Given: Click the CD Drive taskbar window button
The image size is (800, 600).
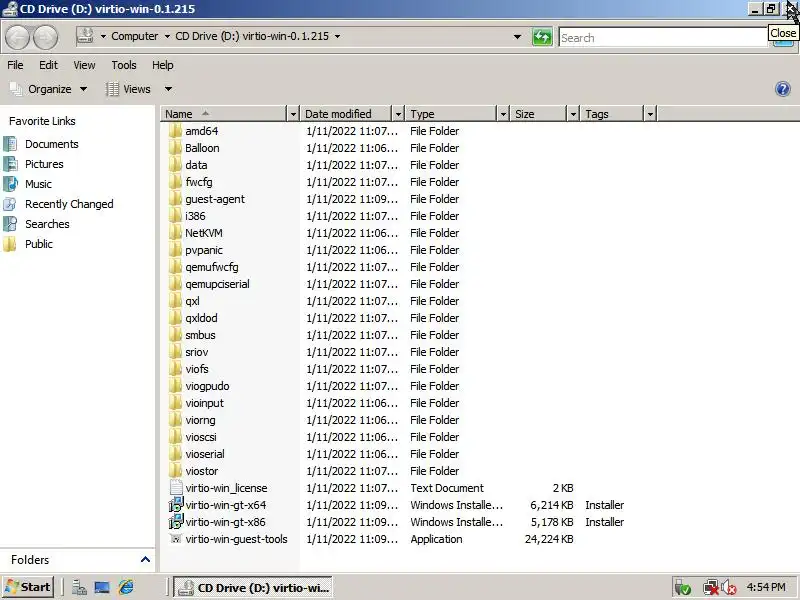Looking at the screenshot, I should (253, 587).
